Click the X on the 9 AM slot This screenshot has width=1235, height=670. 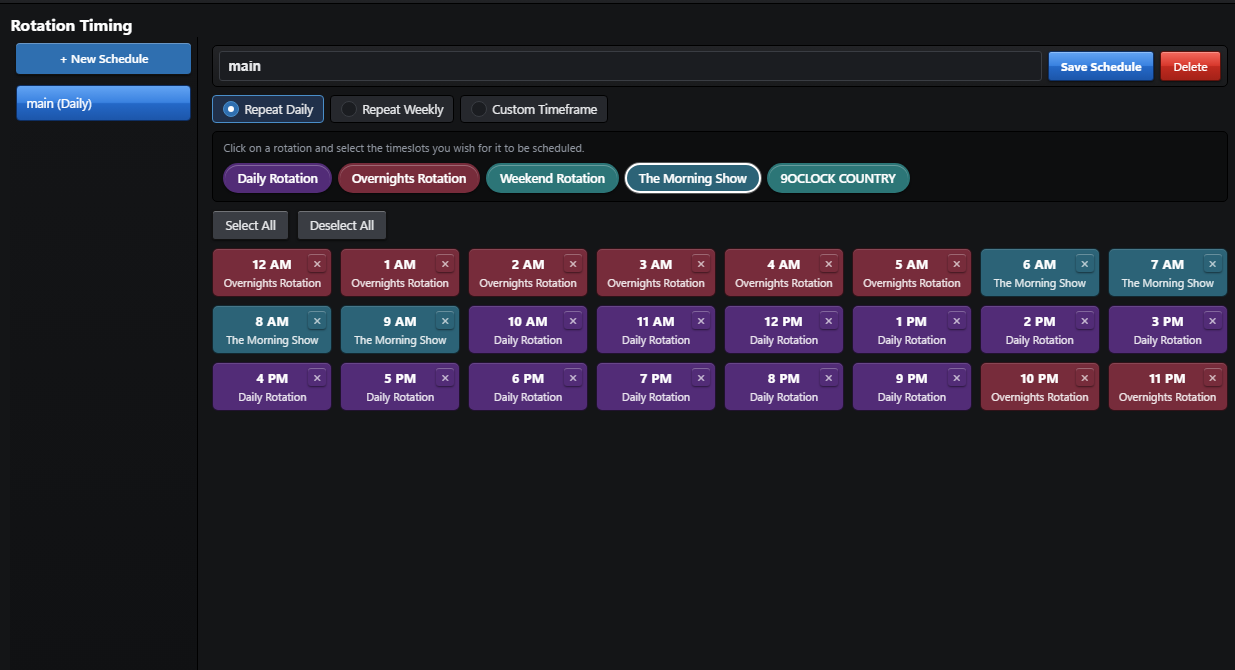click(x=445, y=321)
